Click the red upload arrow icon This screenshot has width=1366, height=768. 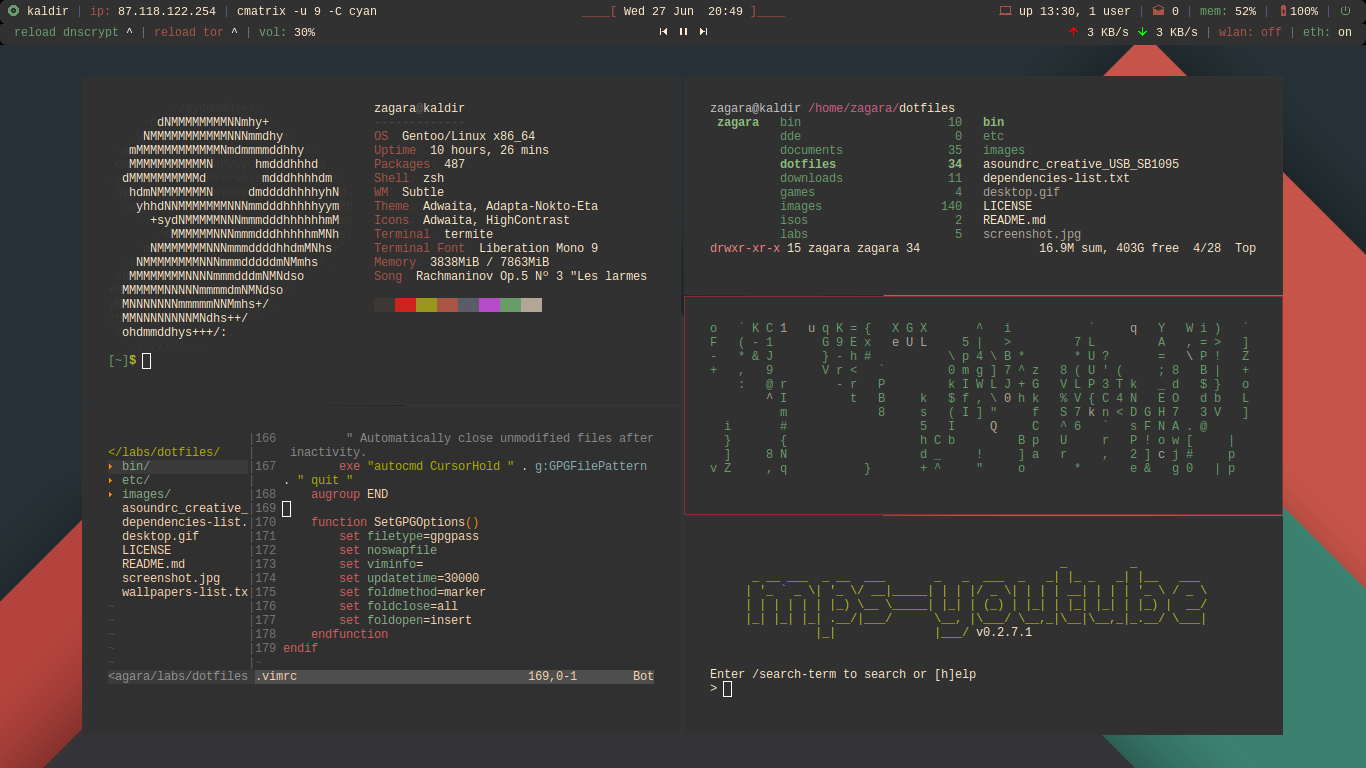[1073, 32]
